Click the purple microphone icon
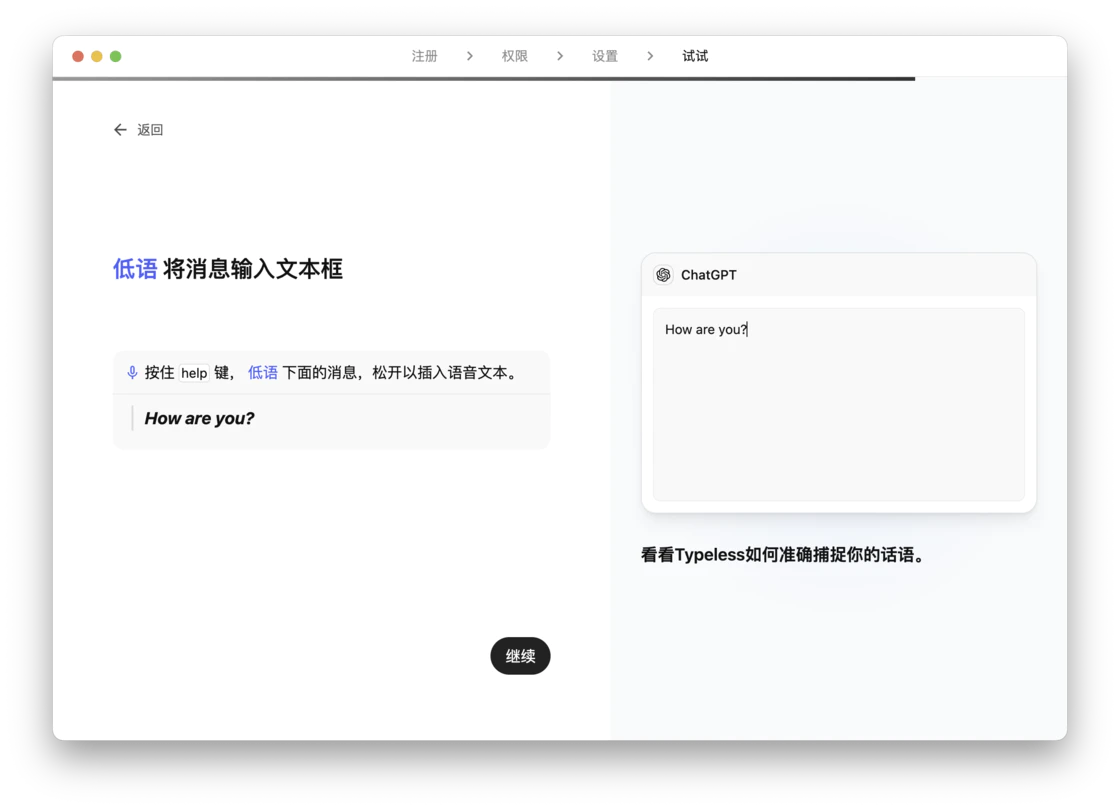The width and height of the screenshot is (1120, 810). coord(132,373)
